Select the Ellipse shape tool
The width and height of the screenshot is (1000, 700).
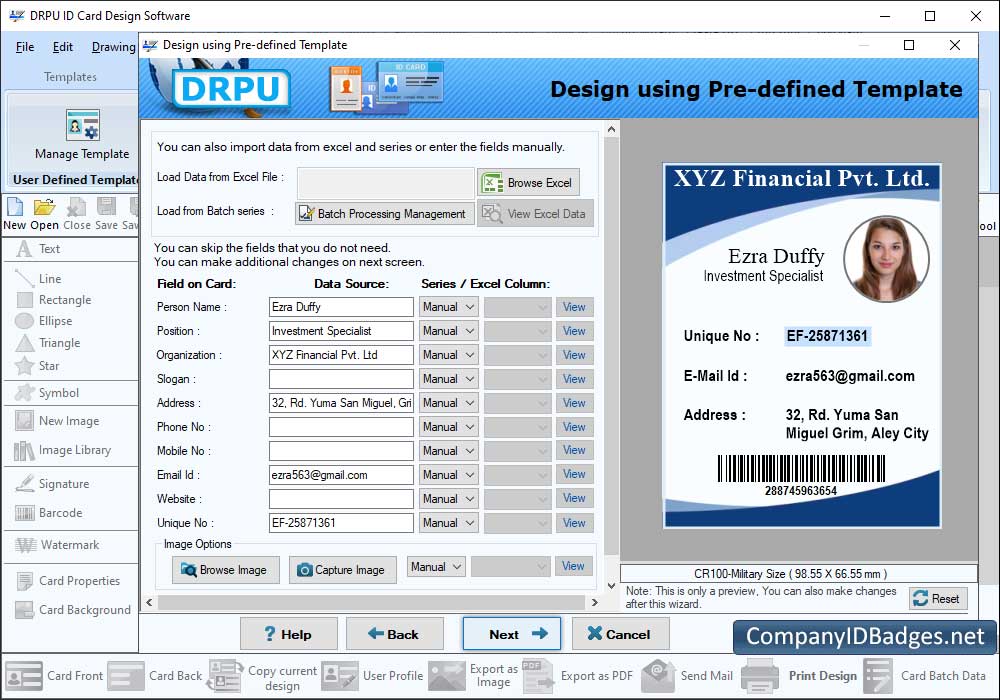point(44,321)
